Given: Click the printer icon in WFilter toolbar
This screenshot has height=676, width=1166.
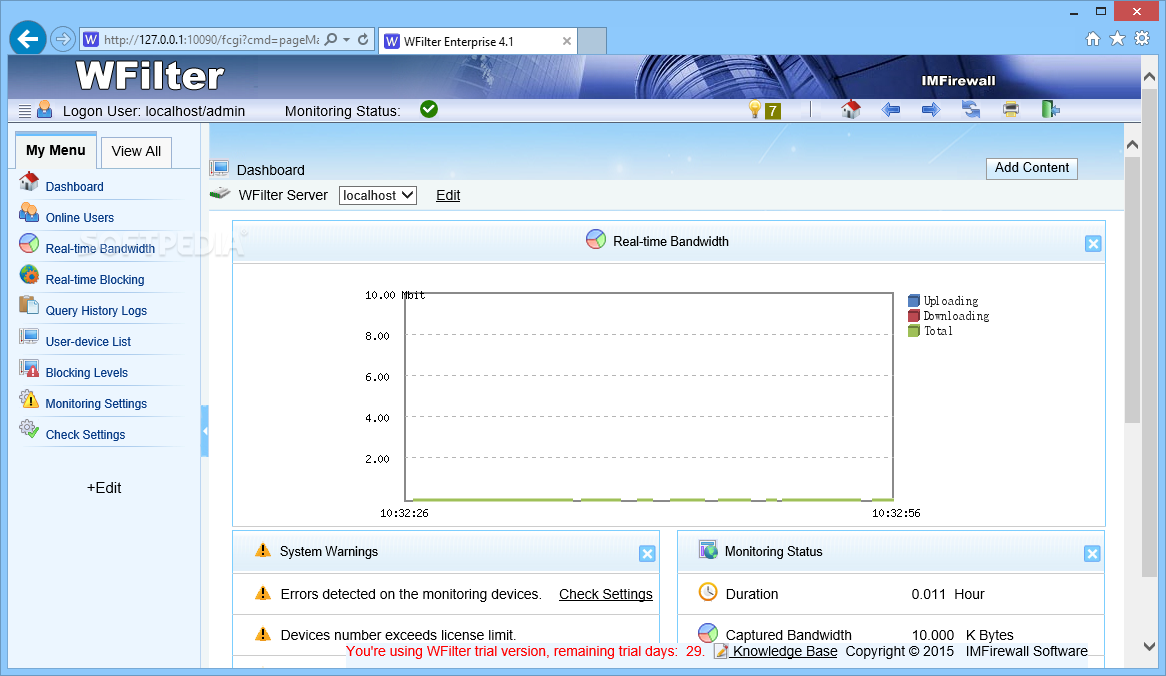Looking at the screenshot, I should point(1011,110).
